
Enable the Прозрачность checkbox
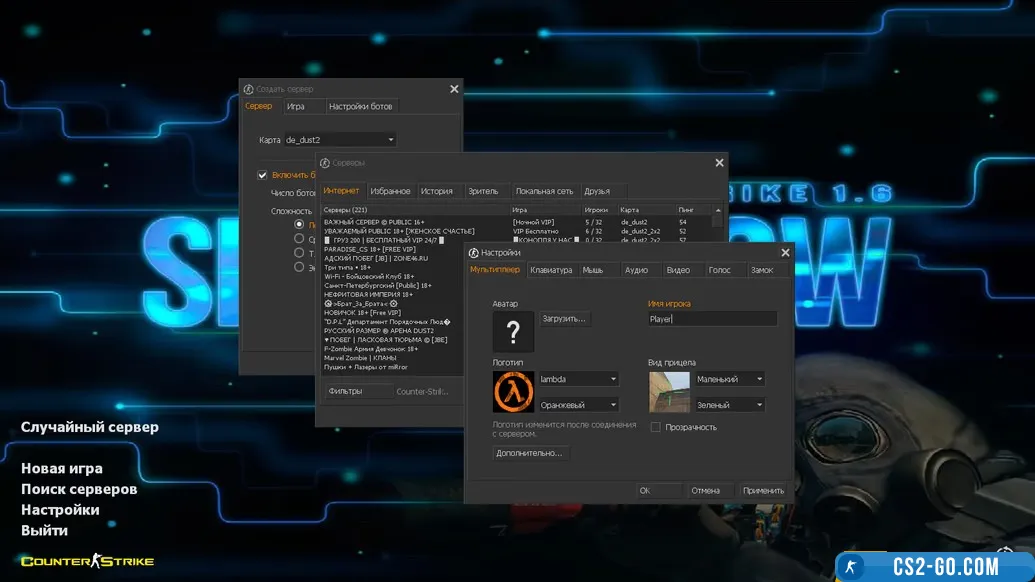click(655, 427)
